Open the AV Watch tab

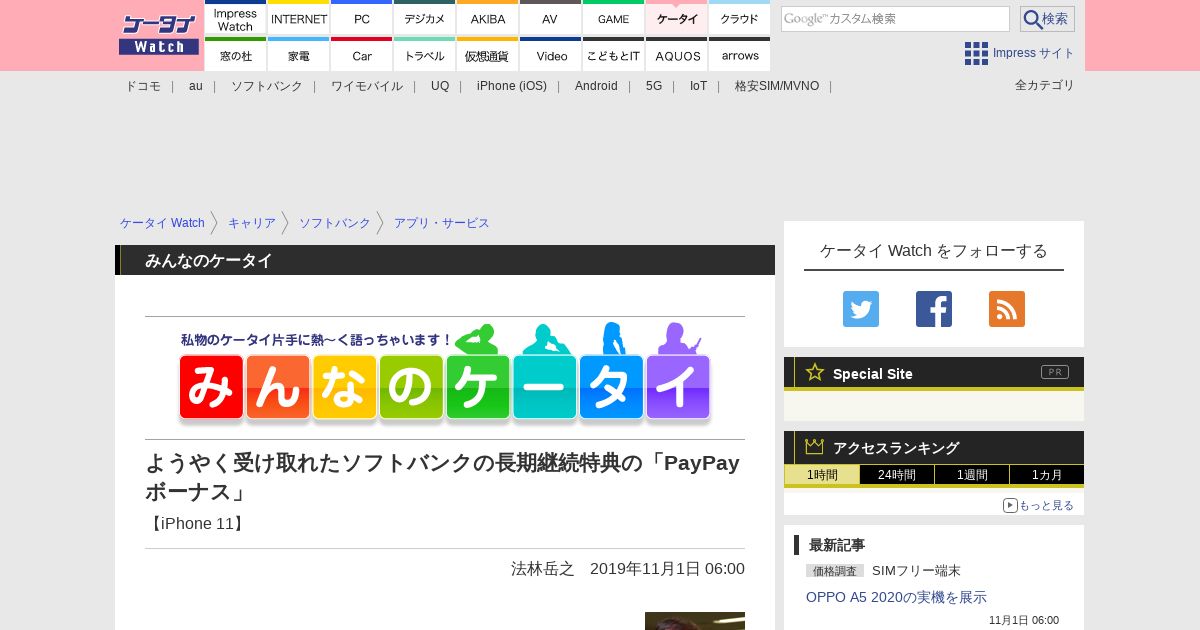click(550, 18)
